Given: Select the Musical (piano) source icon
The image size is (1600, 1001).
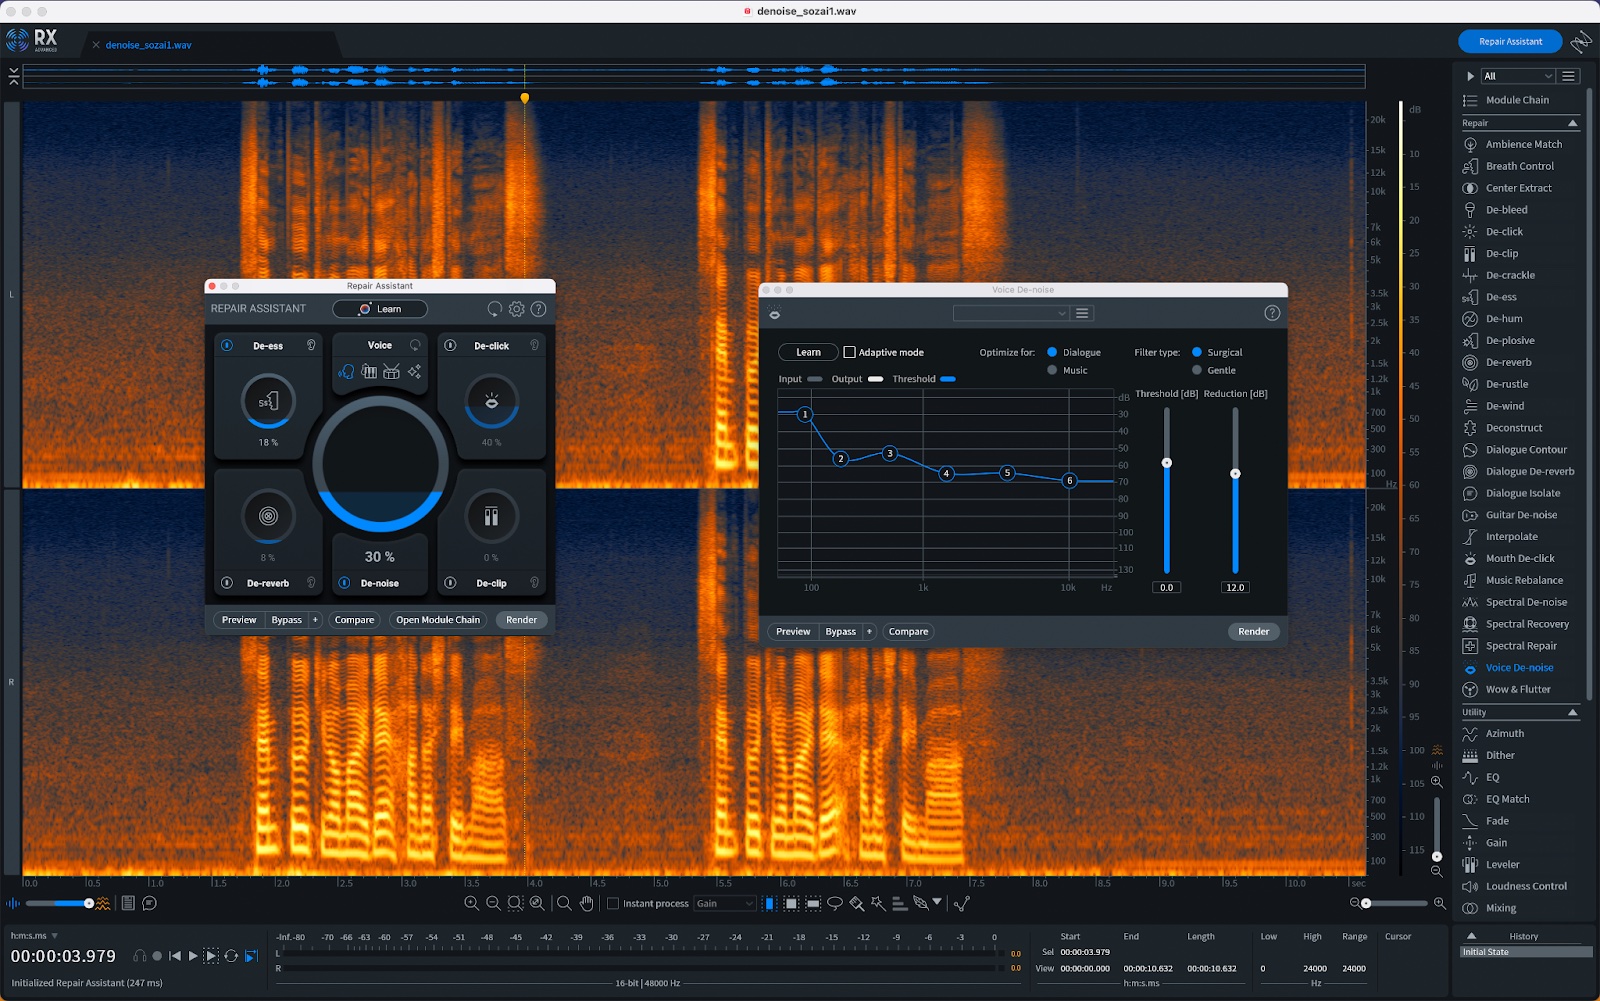Looking at the screenshot, I should 369,372.
